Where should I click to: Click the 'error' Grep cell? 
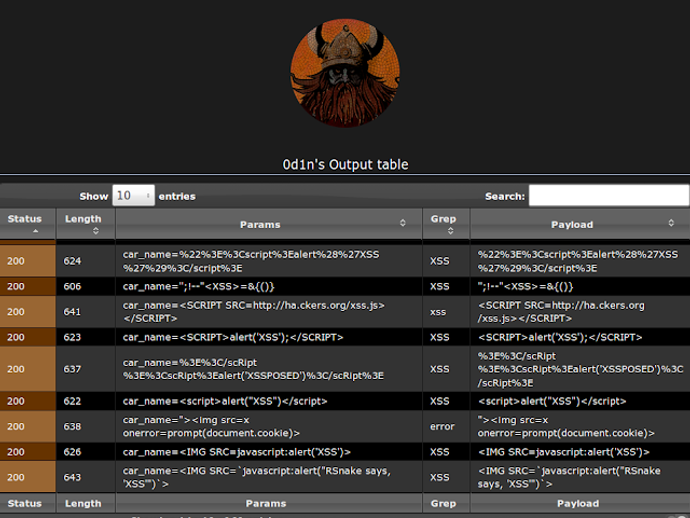tap(446, 426)
